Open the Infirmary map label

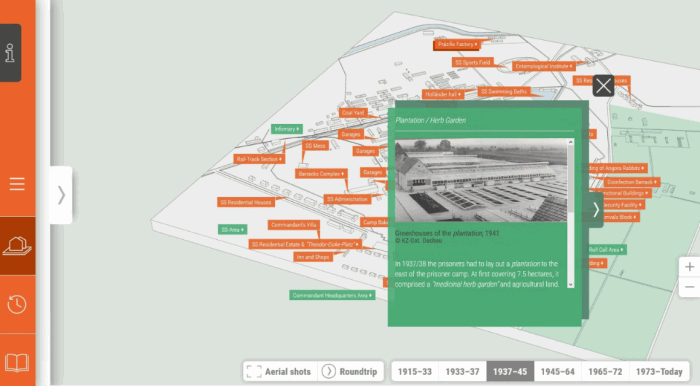pos(287,129)
